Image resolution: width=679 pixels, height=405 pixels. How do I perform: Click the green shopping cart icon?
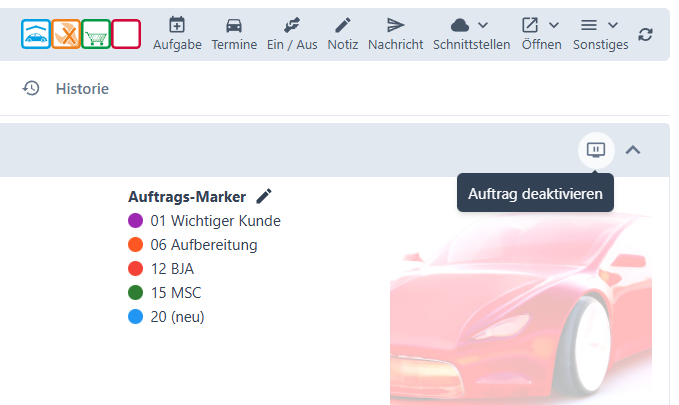coord(96,34)
